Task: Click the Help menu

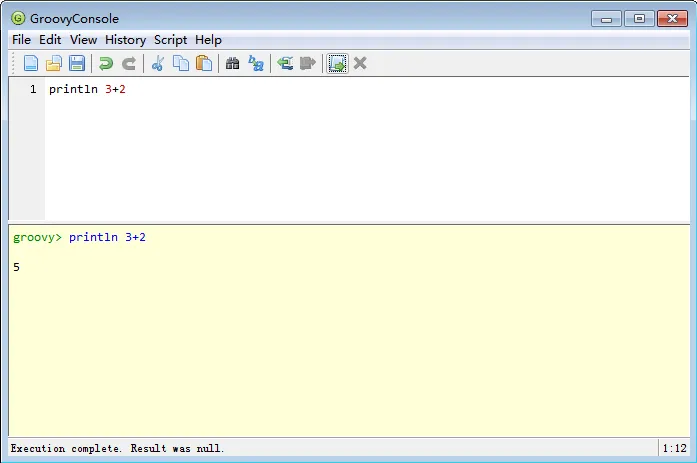Action: pyautogui.click(x=208, y=40)
